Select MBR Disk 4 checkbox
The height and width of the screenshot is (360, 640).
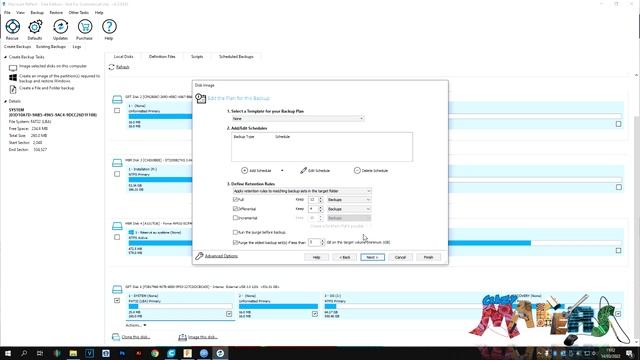117,237
